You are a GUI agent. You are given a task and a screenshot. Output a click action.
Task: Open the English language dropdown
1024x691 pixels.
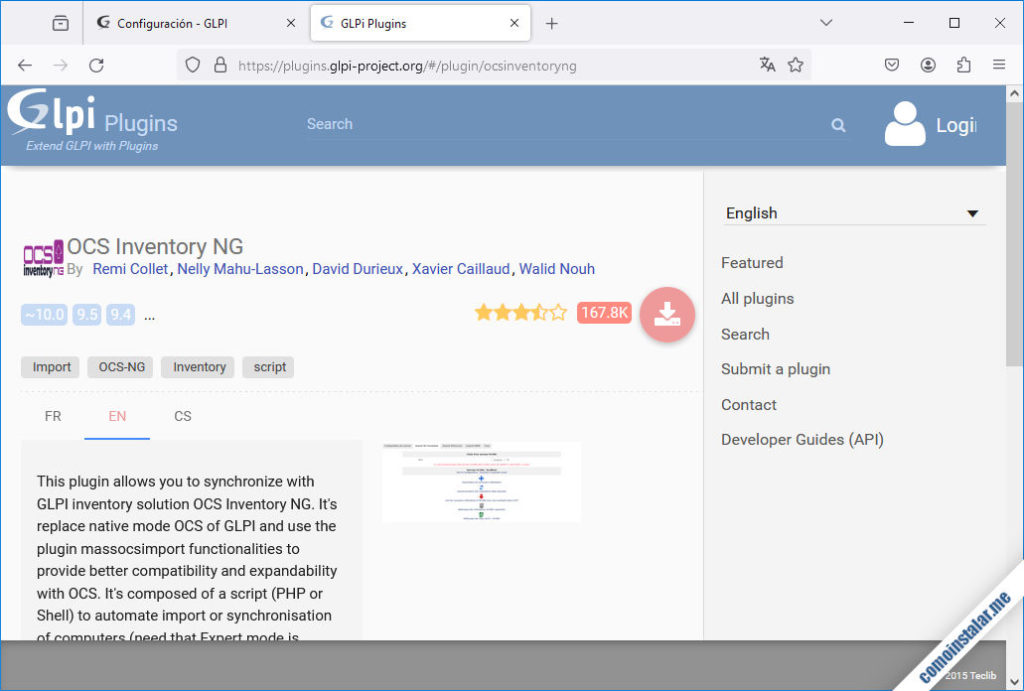click(x=853, y=213)
